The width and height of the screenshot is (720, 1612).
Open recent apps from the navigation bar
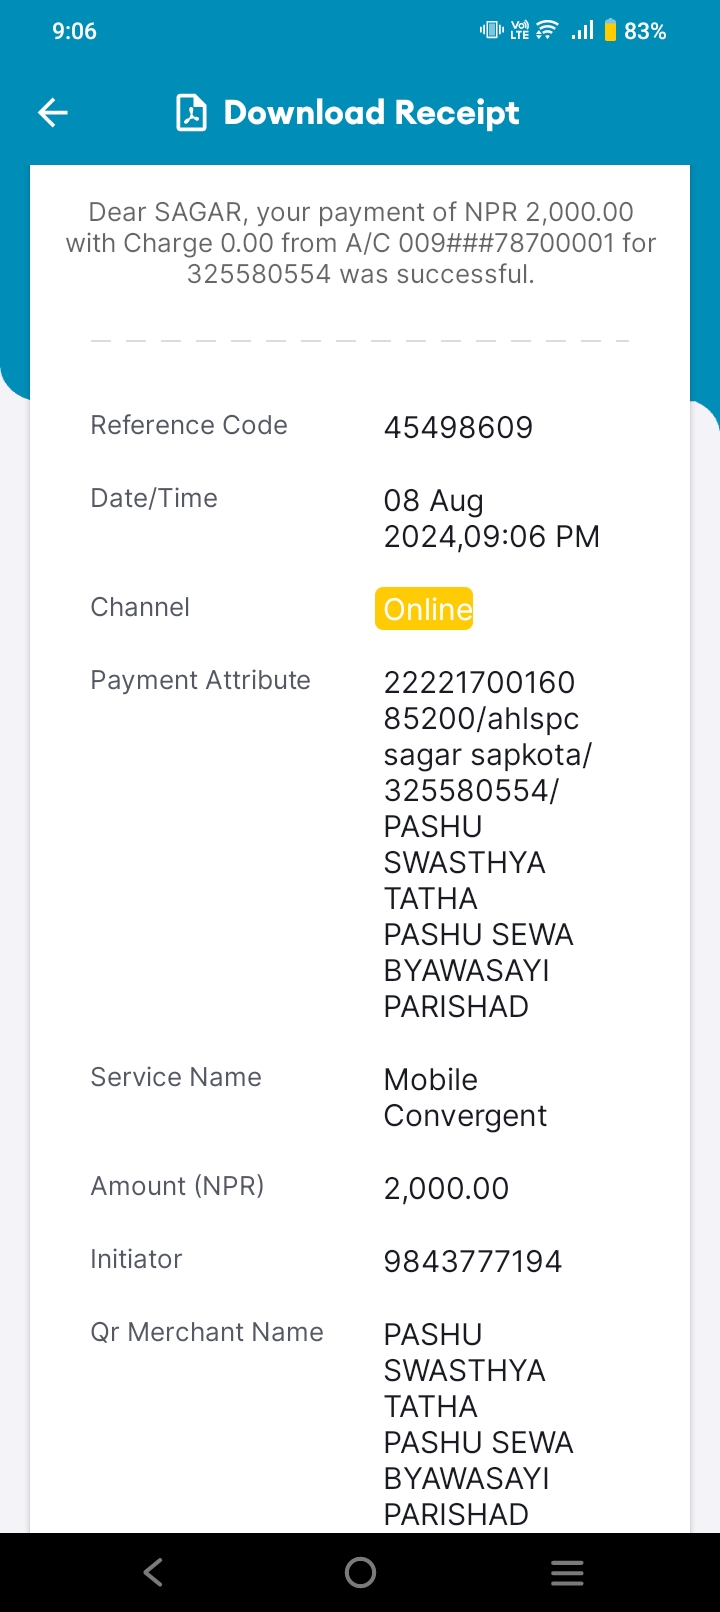[x=567, y=1573]
